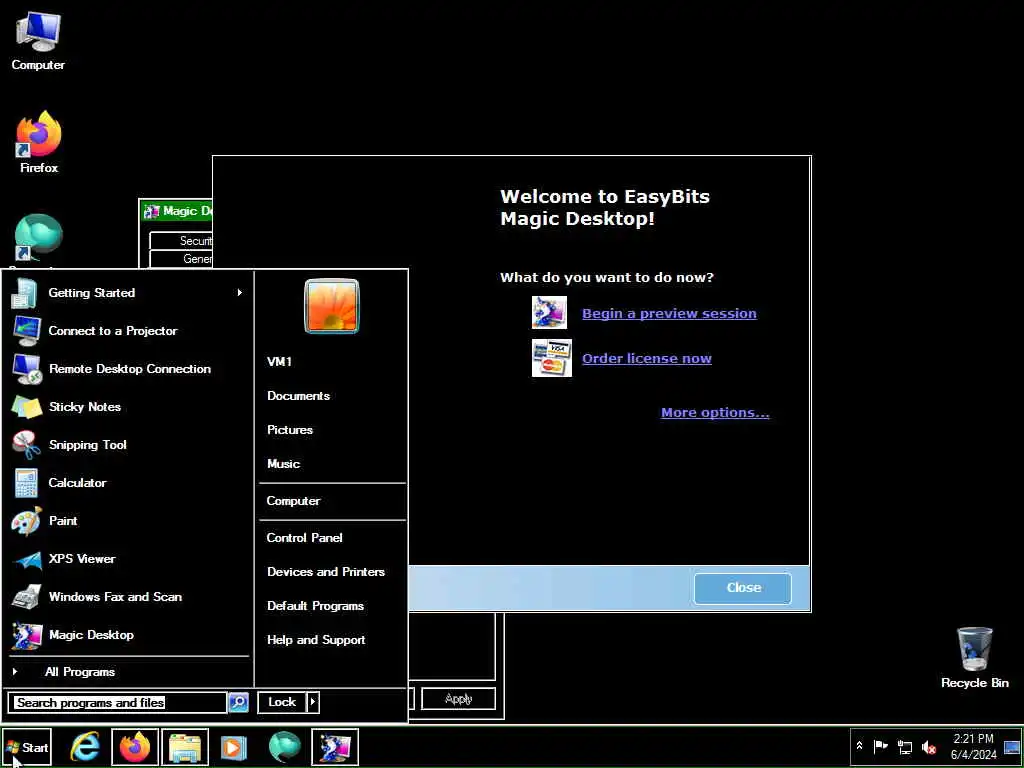Viewport: 1024px width, 768px height.
Task: Open Windows Media Player from the taskbar
Action: 233,746
